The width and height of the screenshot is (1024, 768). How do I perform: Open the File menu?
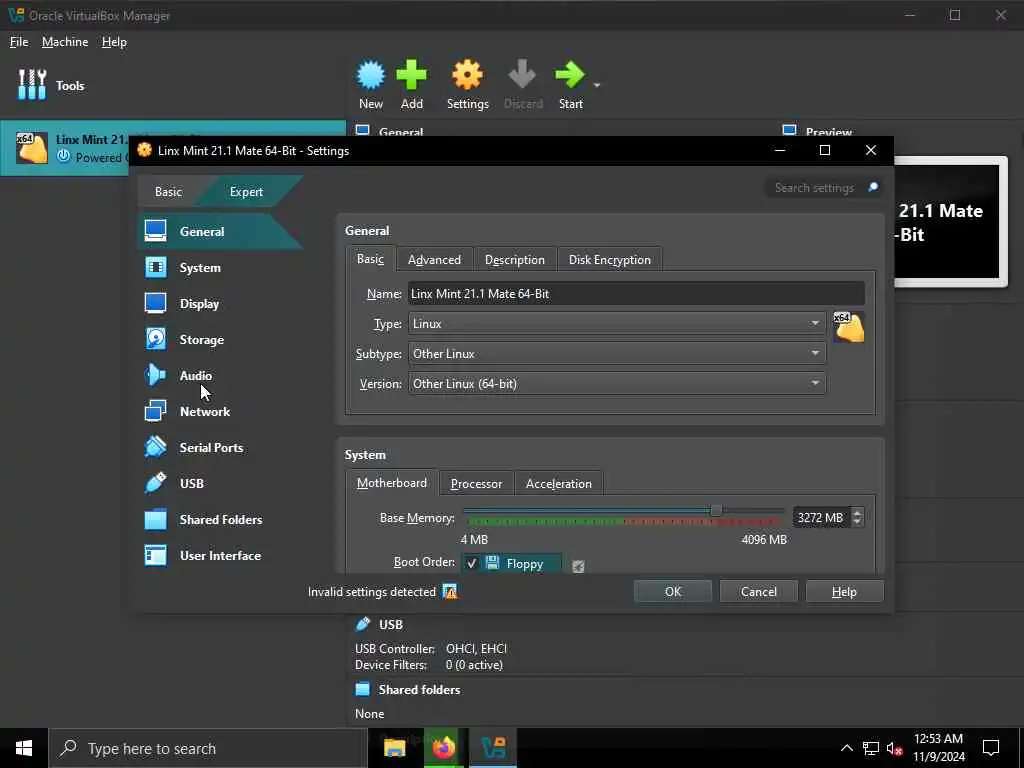(19, 42)
